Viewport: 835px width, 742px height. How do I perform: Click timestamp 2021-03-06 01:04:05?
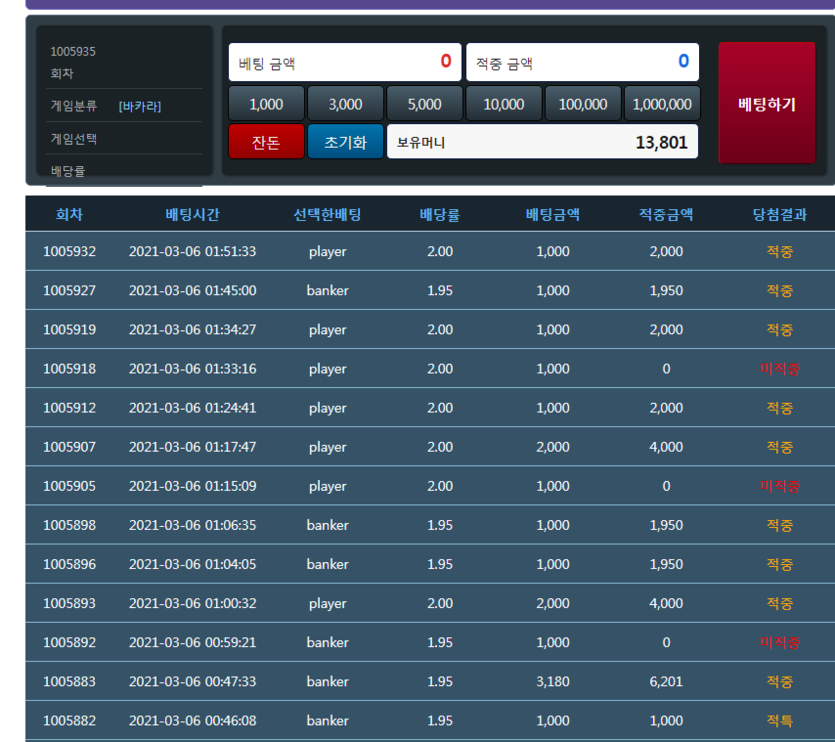pyautogui.click(x=192, y=564)
